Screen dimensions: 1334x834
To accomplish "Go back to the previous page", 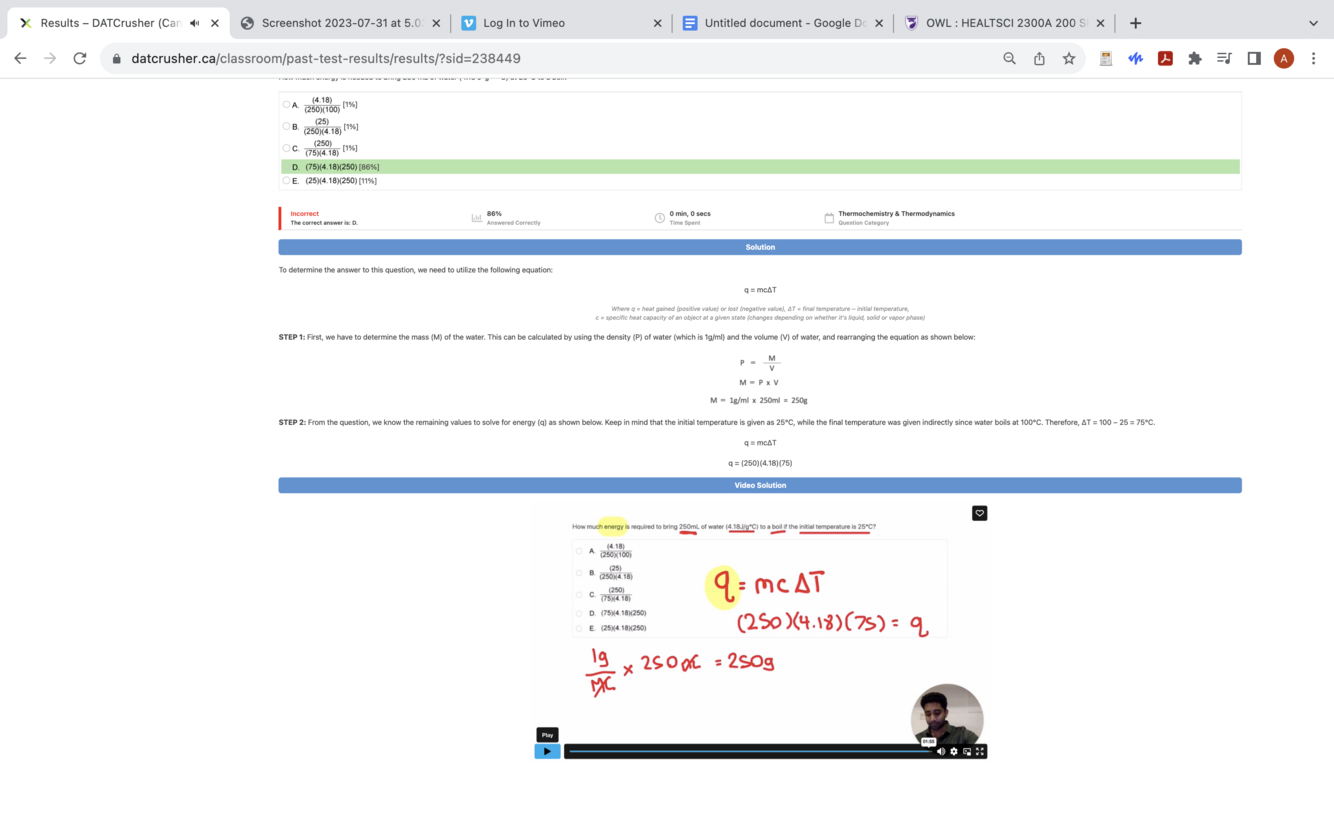I will pos(20,58).
